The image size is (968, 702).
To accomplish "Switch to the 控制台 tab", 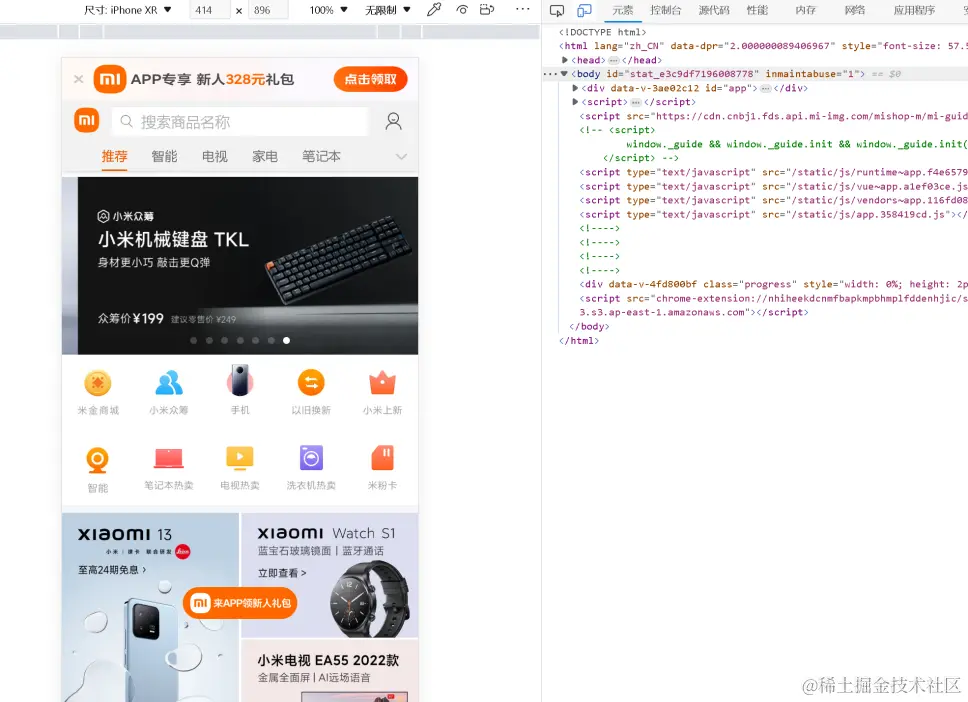I will [x=666, y=10].
